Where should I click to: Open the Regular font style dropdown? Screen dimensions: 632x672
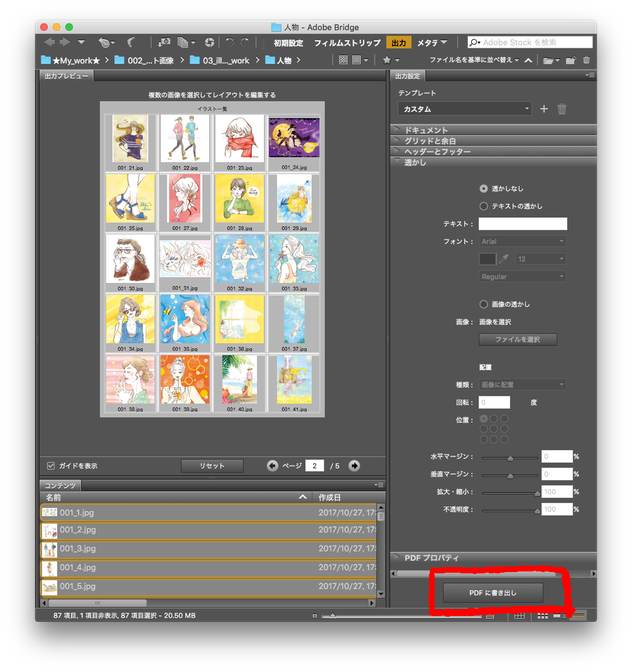[x=522, y=276]
